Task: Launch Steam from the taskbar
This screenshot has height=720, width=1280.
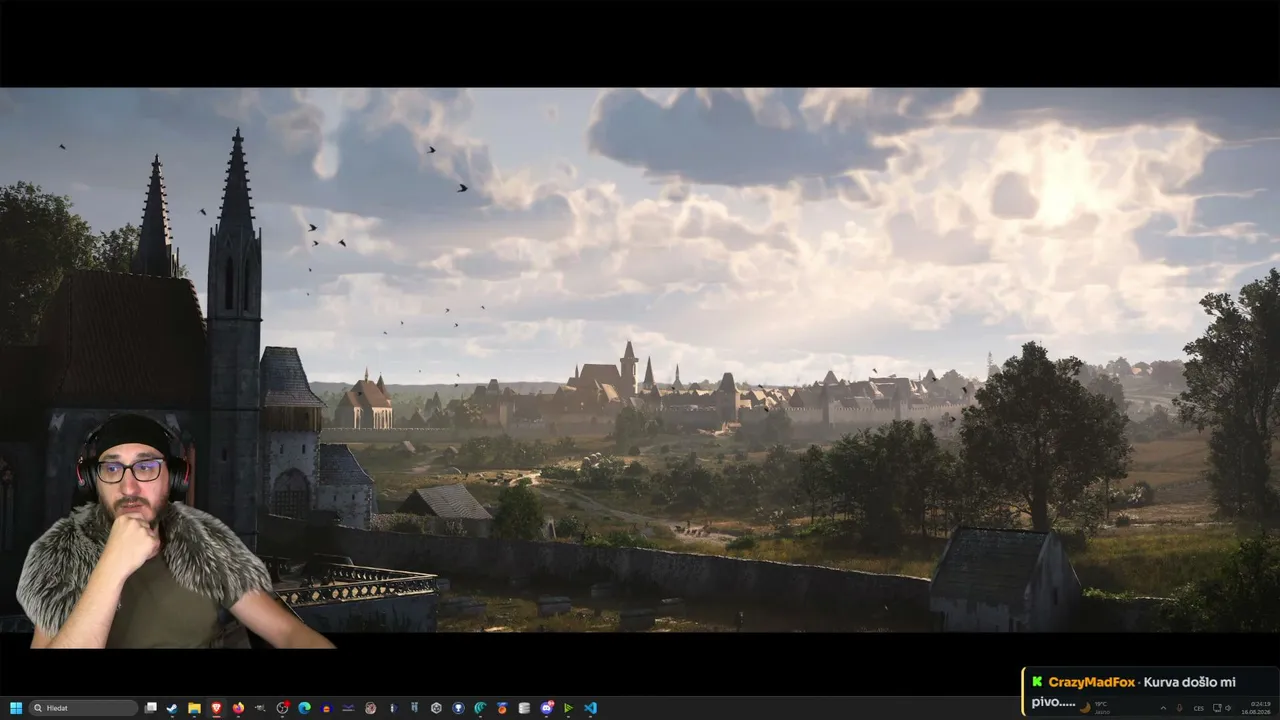Action: (172, 708)
